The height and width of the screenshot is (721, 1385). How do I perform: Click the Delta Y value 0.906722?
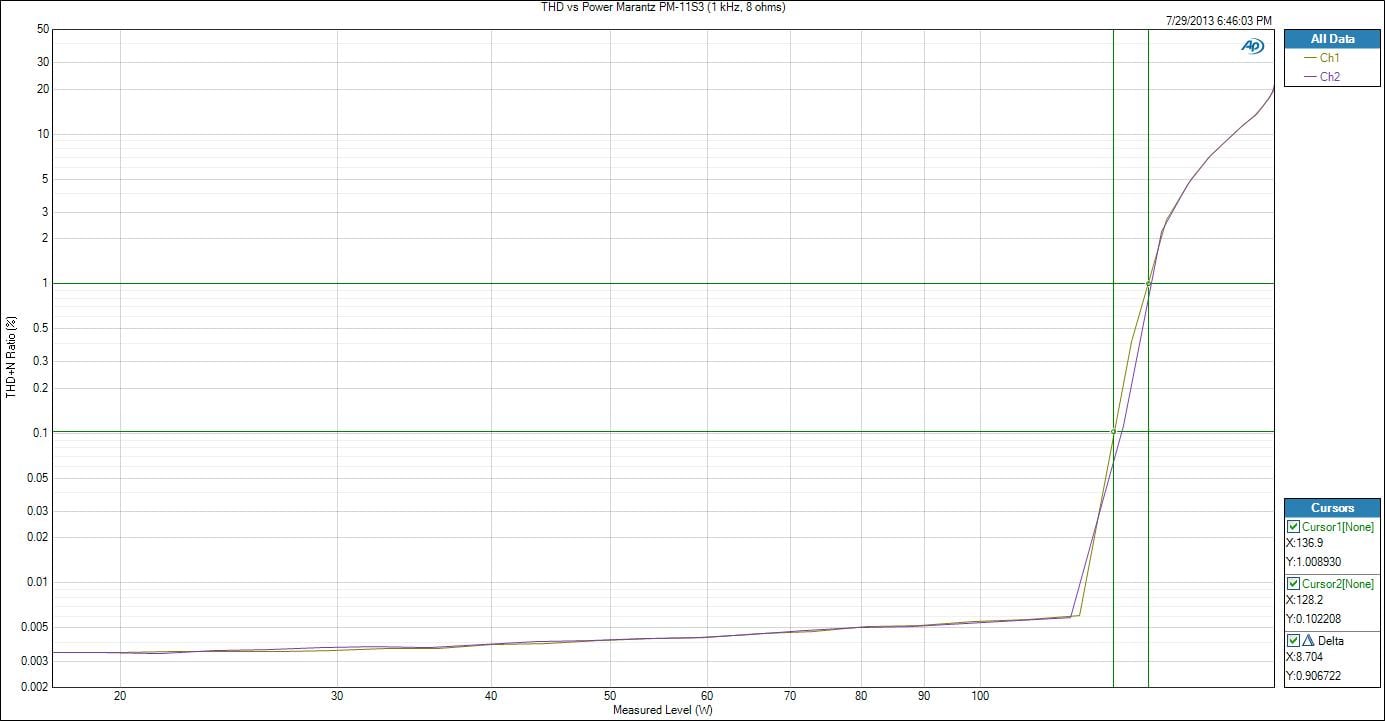(1313, 676)
